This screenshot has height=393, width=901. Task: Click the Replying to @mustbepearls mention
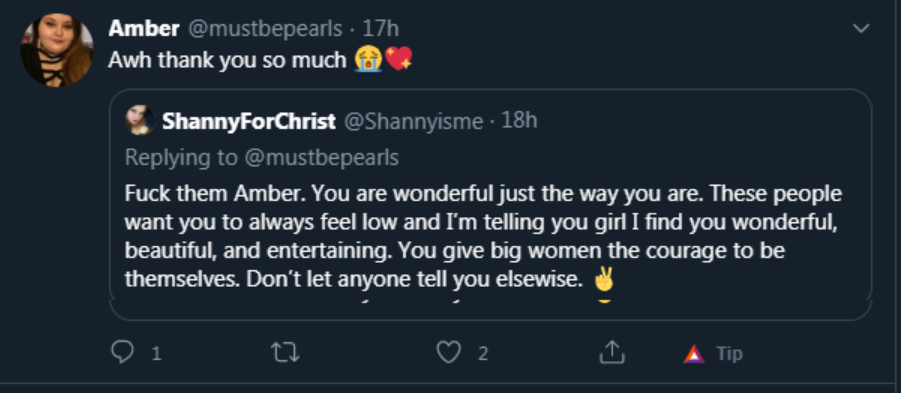[x=322, y=157]
